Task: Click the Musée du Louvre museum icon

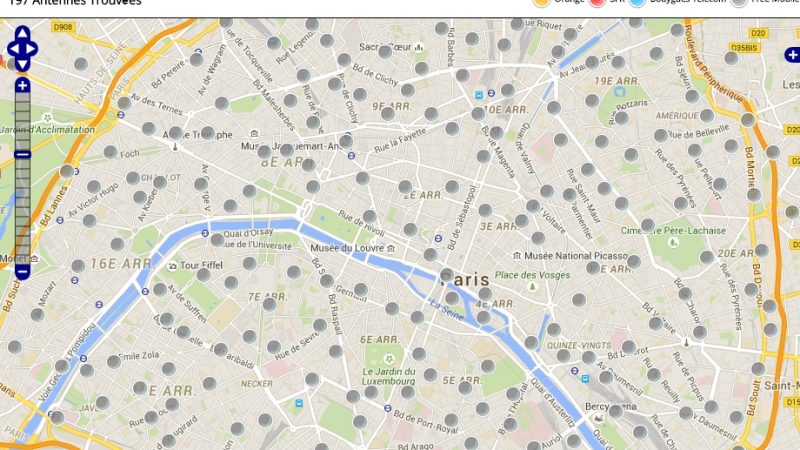Action: click(x=391, y=248)
